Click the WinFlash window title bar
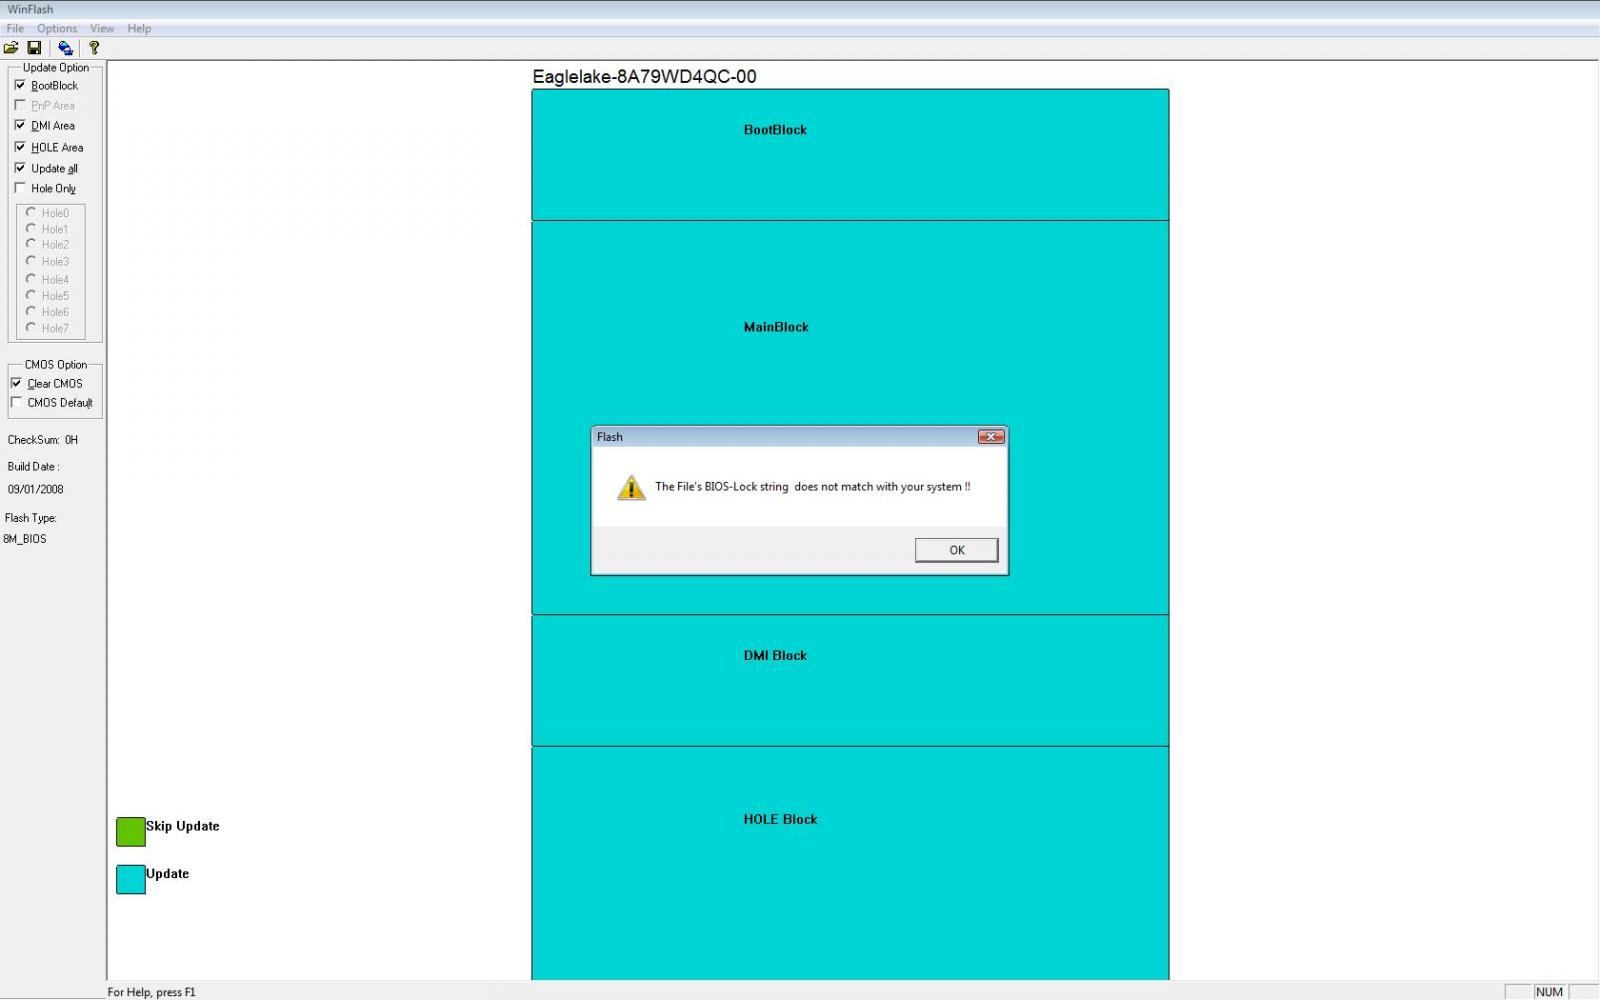 coord(800,9)
